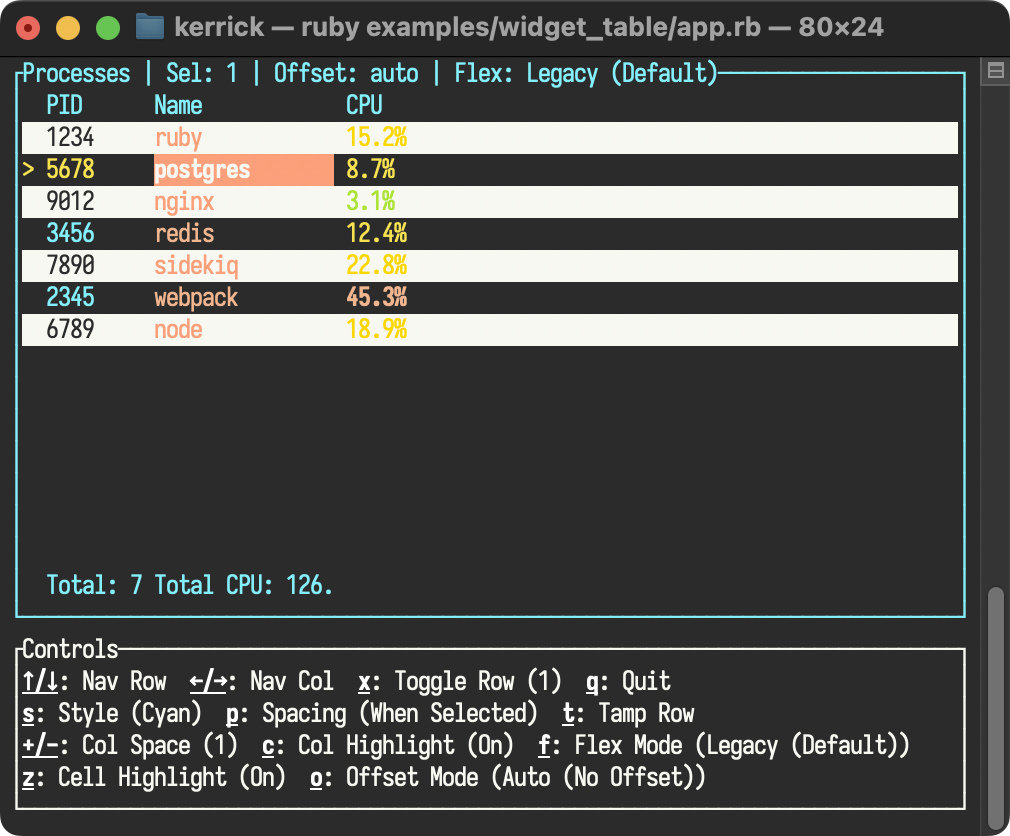The image size is (1010, 836).
Task: Click the split pane icon above scrollbar
Action: (995, 71)
